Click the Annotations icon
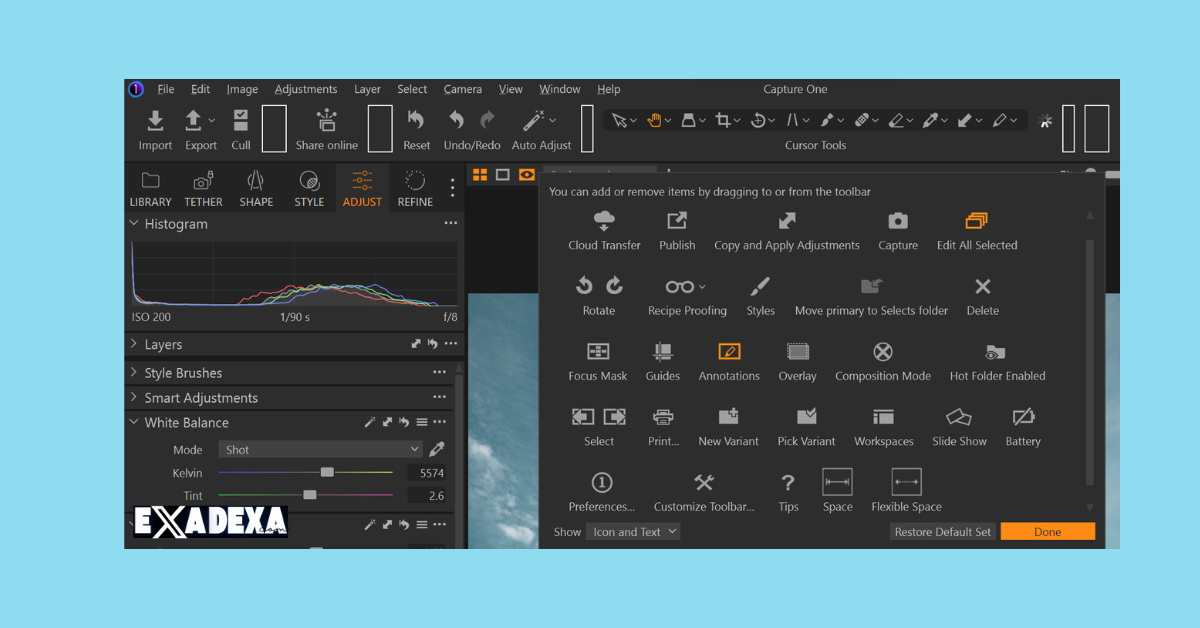Screen dimensions: 1200x628 point(729,352)
